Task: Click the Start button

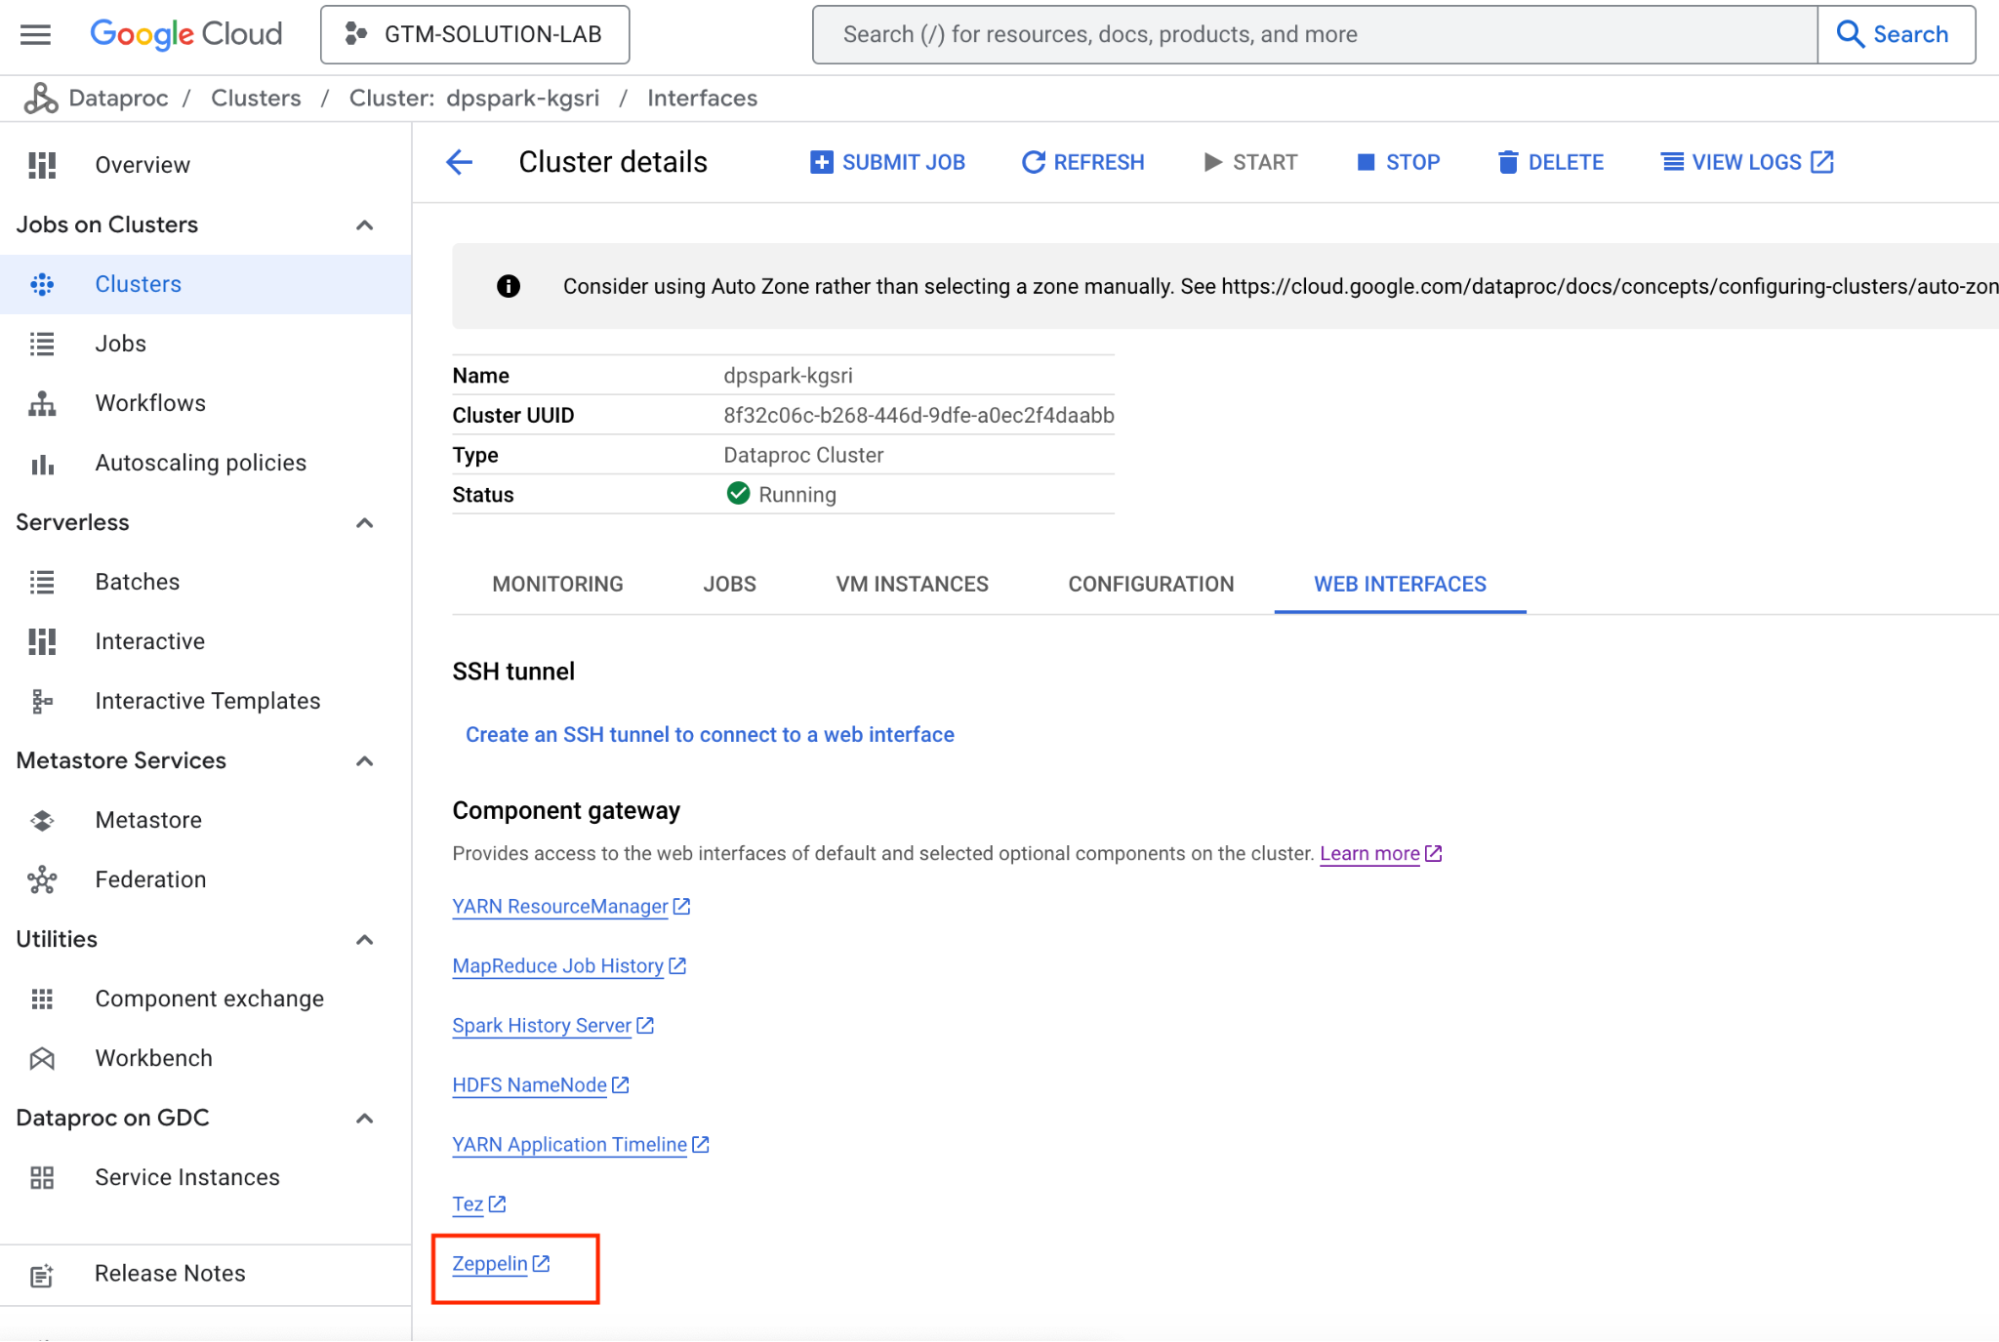Action: [x=1250, y=162]
